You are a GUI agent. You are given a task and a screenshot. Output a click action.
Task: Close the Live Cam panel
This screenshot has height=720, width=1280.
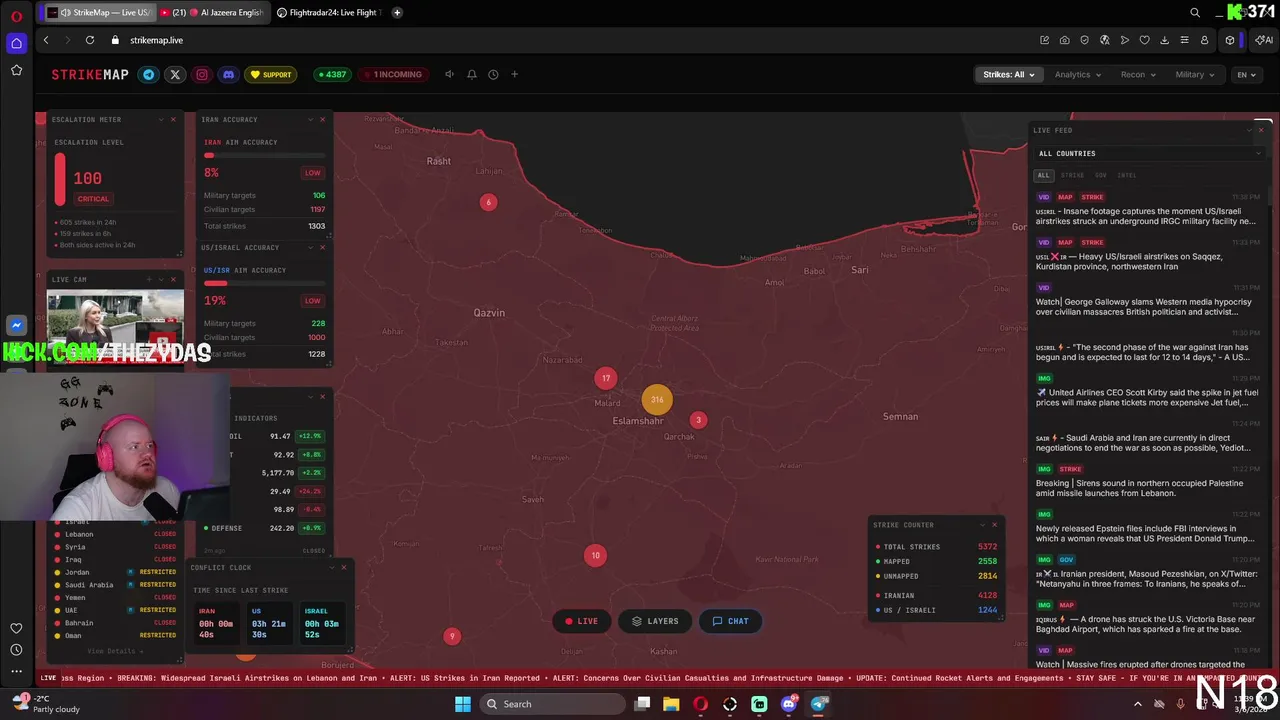tap(173, 279)
